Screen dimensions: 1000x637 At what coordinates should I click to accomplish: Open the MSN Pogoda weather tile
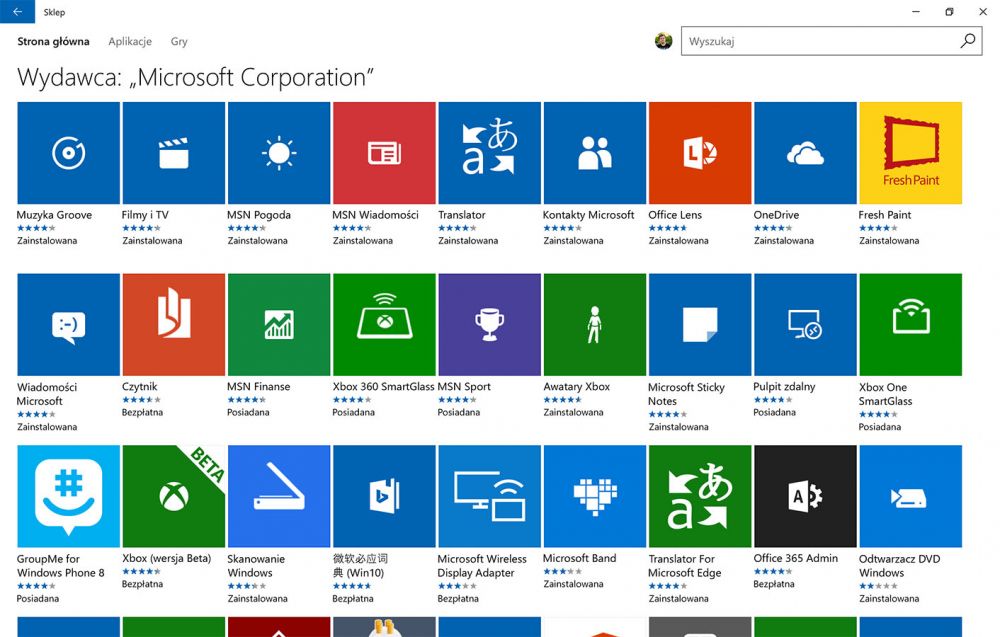point(279,153)
